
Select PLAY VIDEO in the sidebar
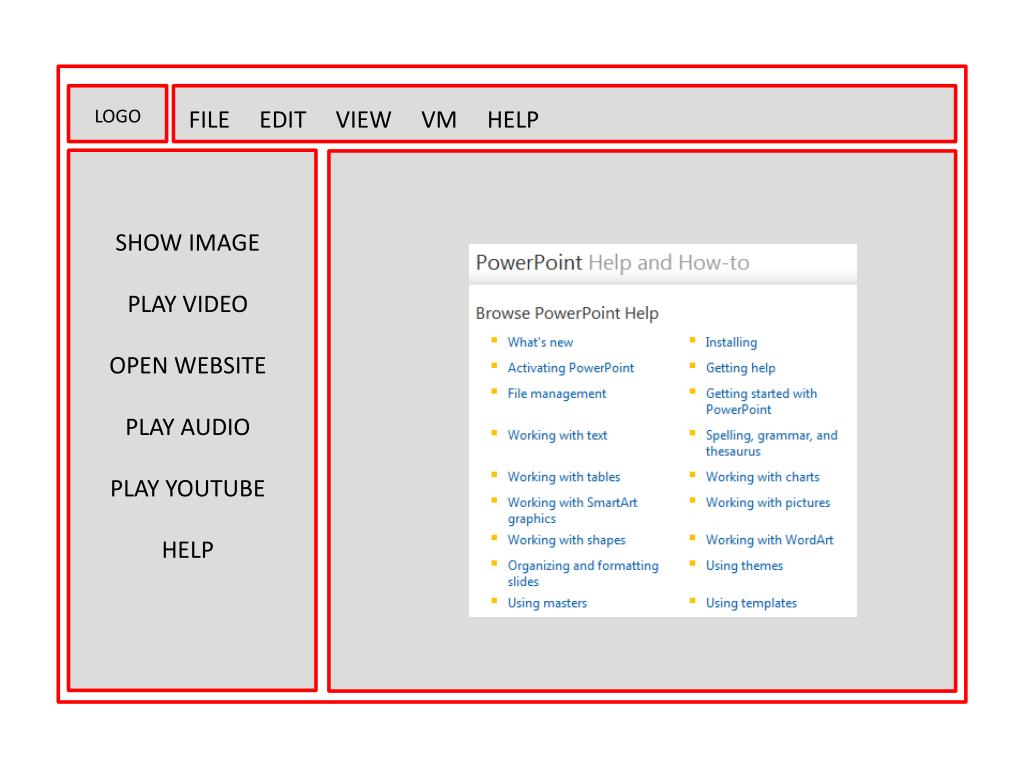[187, 304]
